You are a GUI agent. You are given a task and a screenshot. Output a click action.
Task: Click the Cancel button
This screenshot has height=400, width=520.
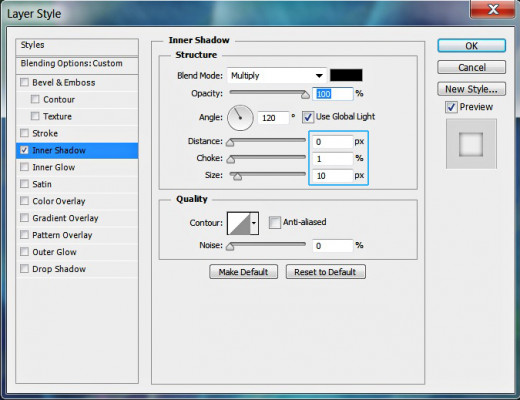pyautogui.click(x=471, y=67)
